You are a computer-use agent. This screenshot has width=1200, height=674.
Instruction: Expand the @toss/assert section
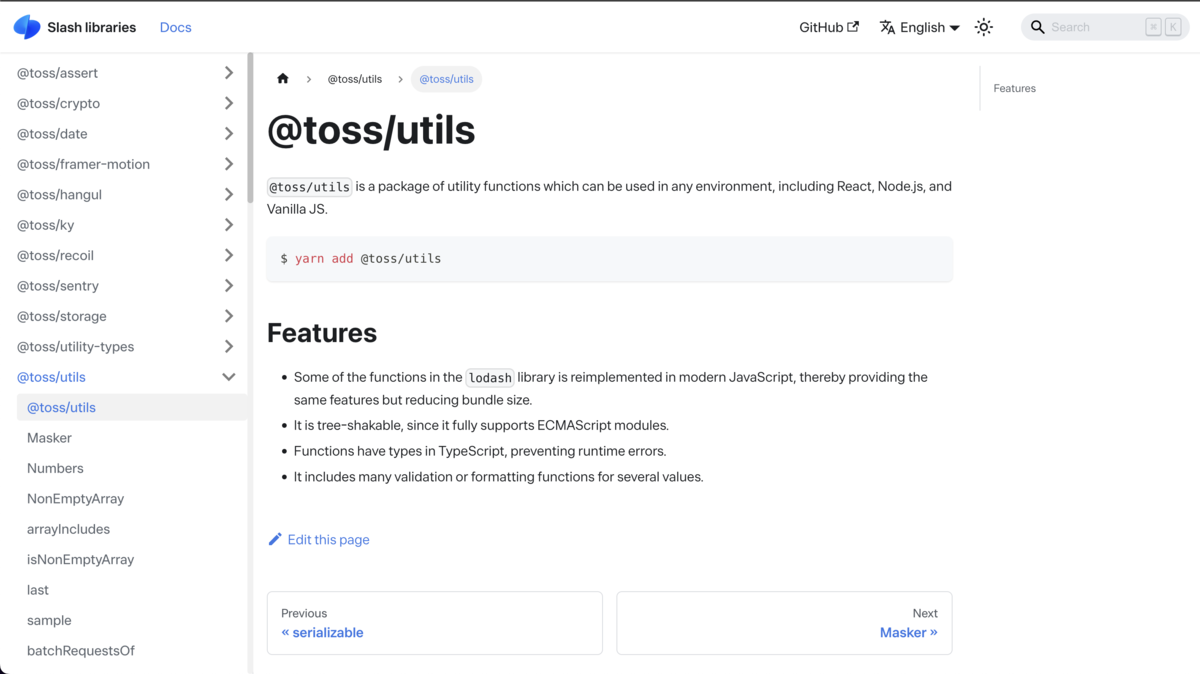[x=228, y=72]
